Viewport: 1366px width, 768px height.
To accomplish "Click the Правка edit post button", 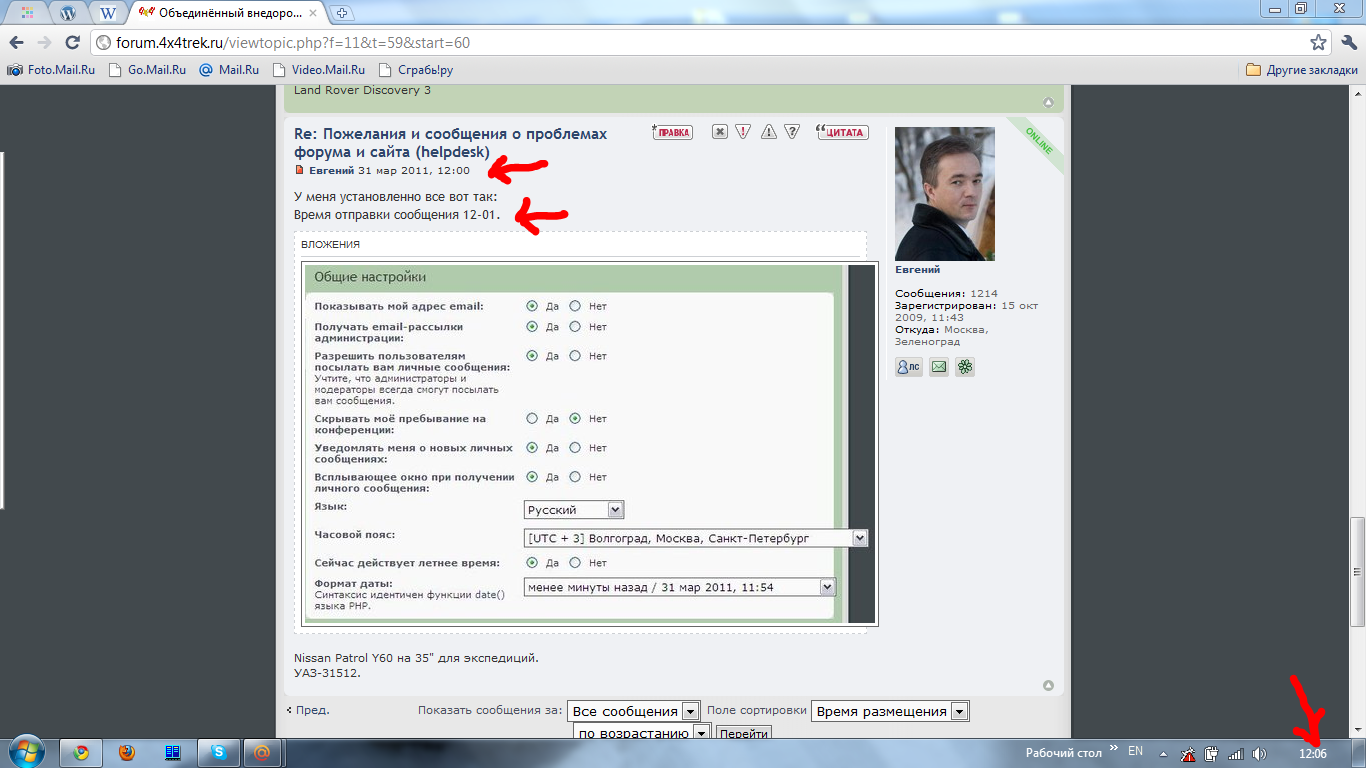I will pos(672,132).
